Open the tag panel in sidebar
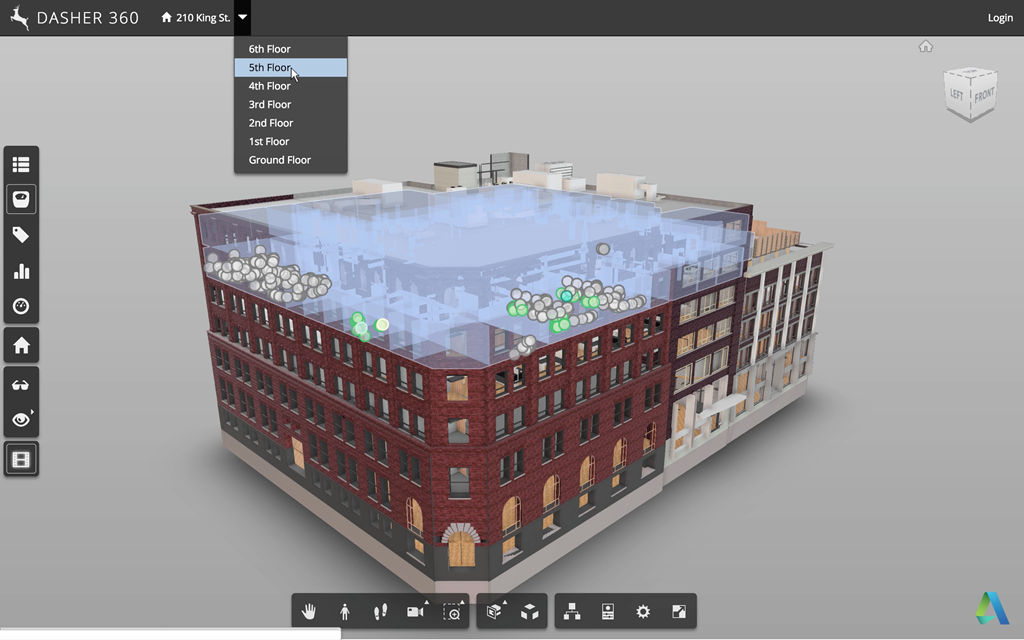This screenshot has width=1024, height=640. pos(21,235)
